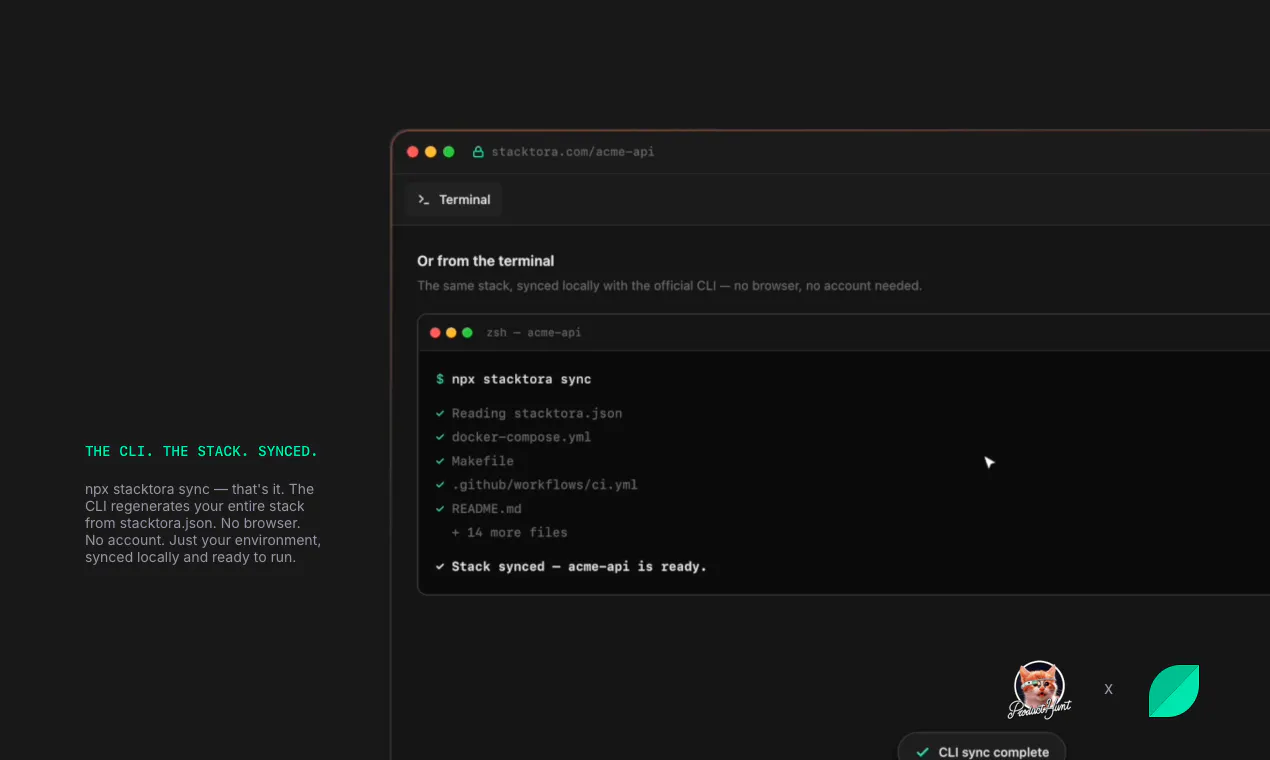Click the check icon in sync toast
The width and height of the screenshot is (1270, 760).
coord(922,752)
